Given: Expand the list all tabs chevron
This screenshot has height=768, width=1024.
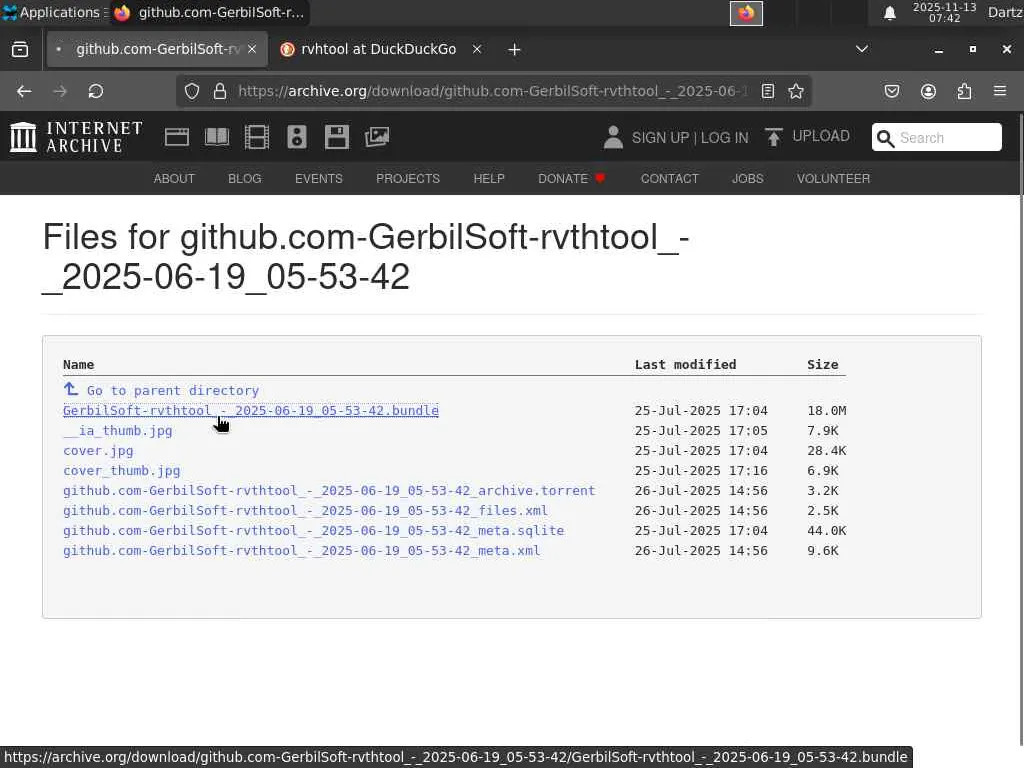Looking at the screenshot, I should click(862, 50).
